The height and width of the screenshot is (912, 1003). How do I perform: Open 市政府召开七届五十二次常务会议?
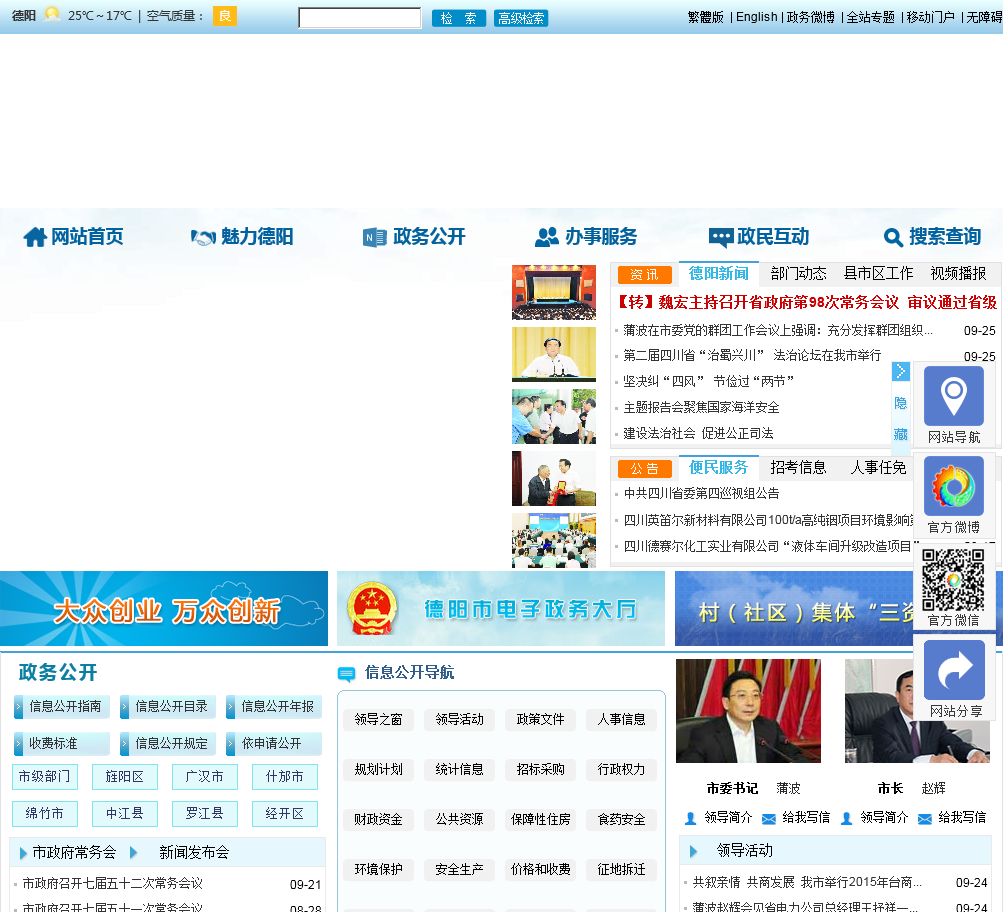pyautogui.click(x=113, y=884)
